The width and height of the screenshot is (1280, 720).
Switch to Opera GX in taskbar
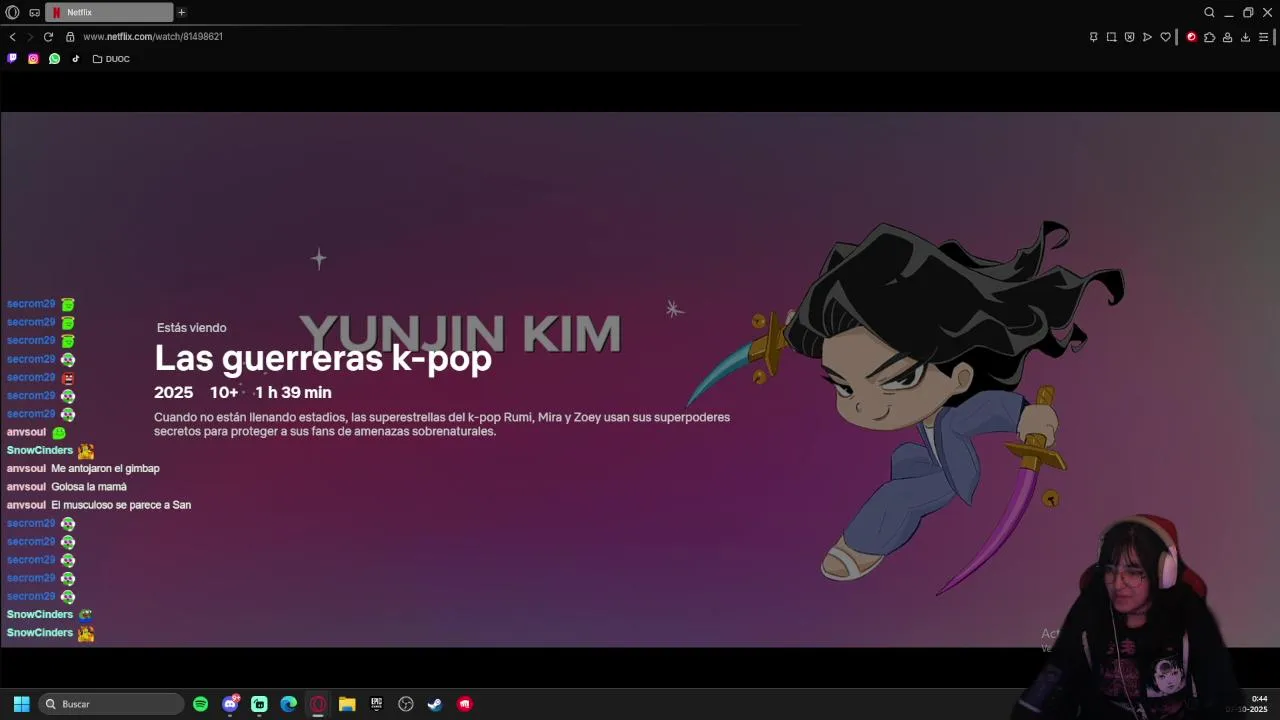click(x=318, y=704)
